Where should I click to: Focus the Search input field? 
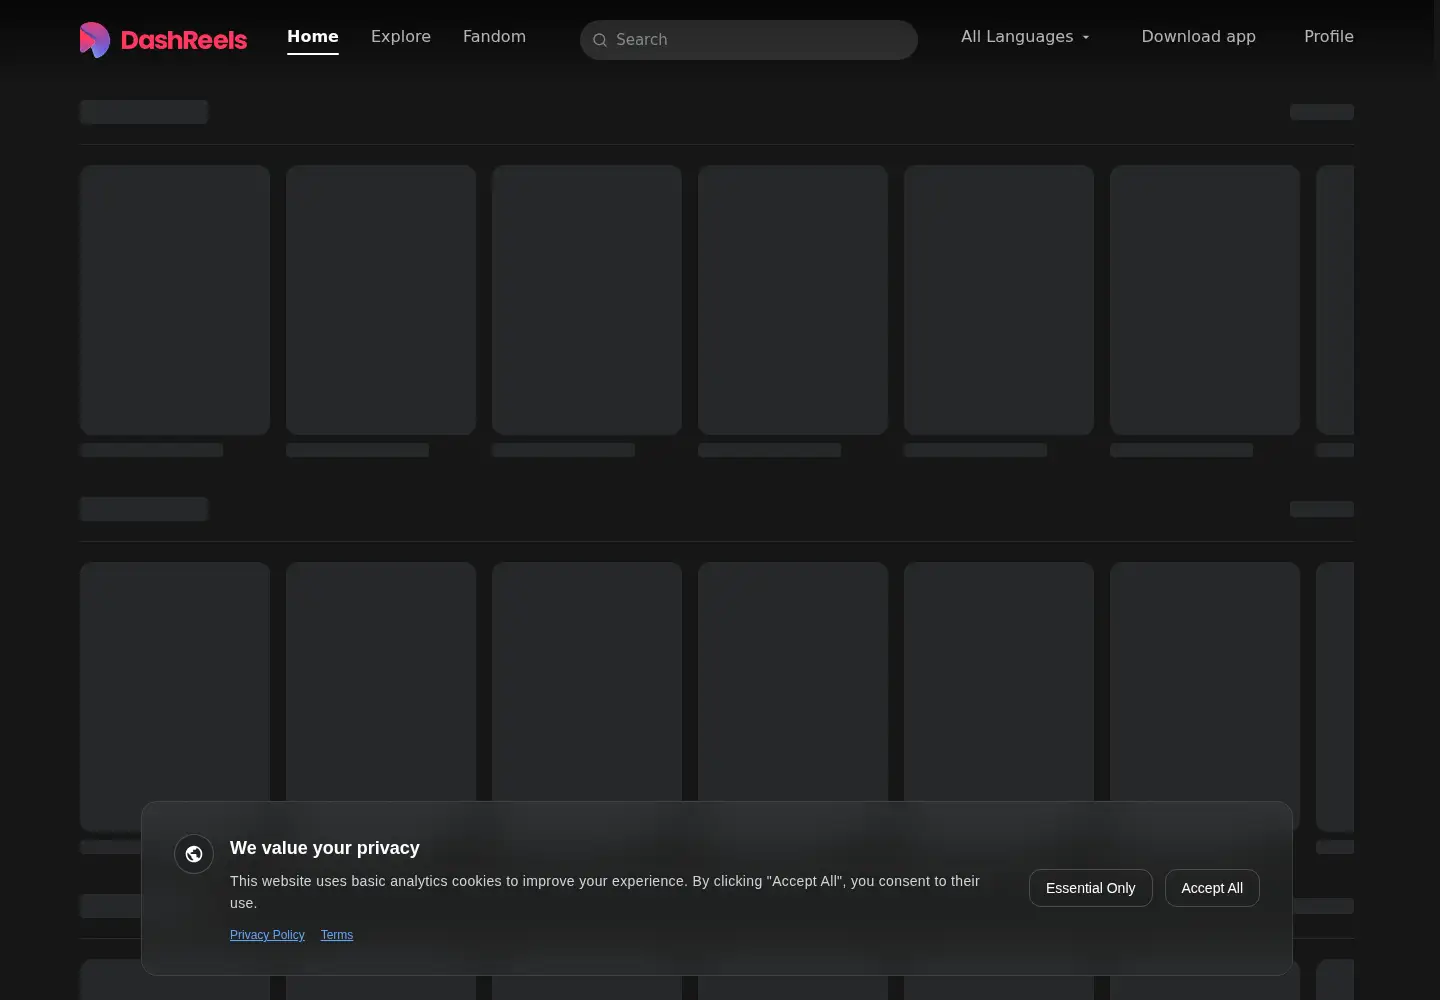point(749,40)
